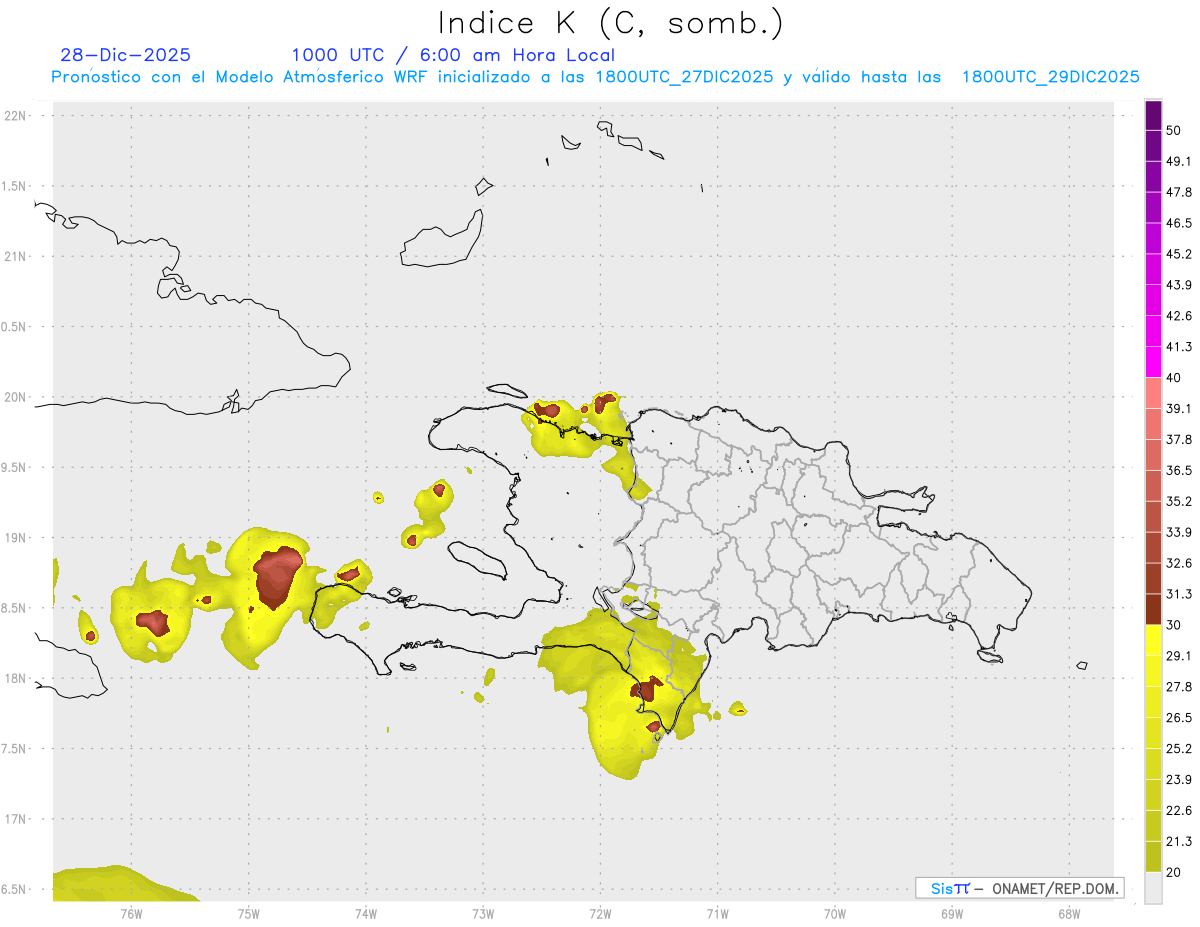Click the 75W longitude label
The image size is (1200, 927).
pyautogui.click(x=249, y=912)
